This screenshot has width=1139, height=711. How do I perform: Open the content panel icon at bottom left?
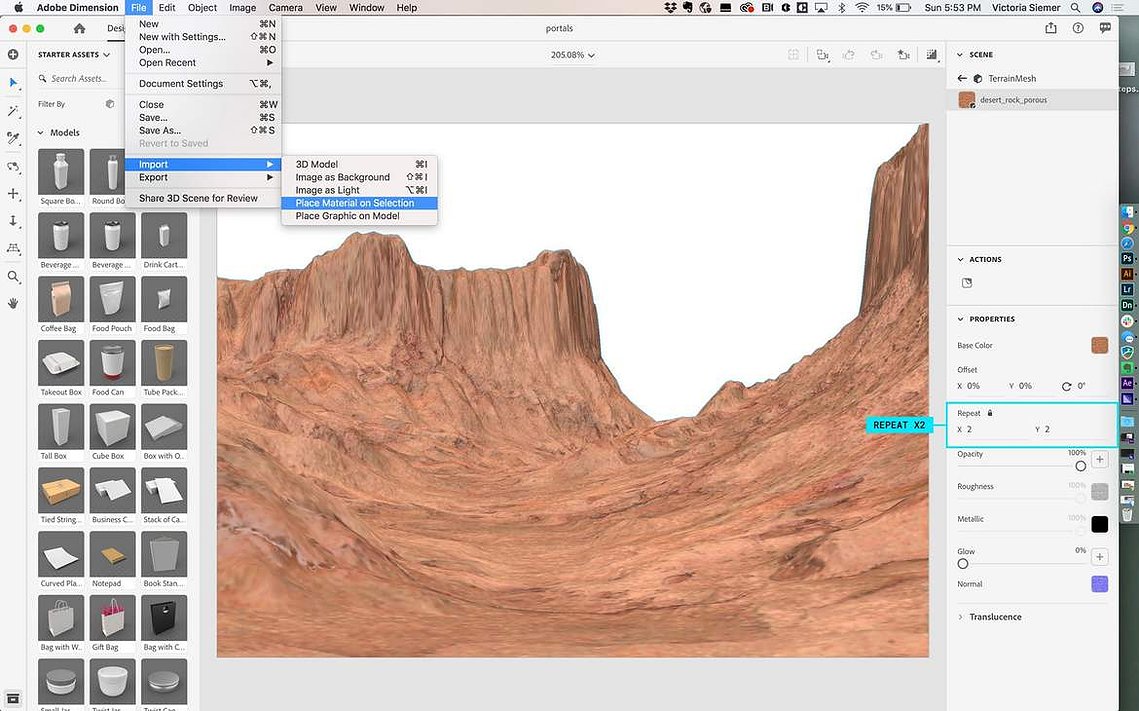tap(13, 699)
